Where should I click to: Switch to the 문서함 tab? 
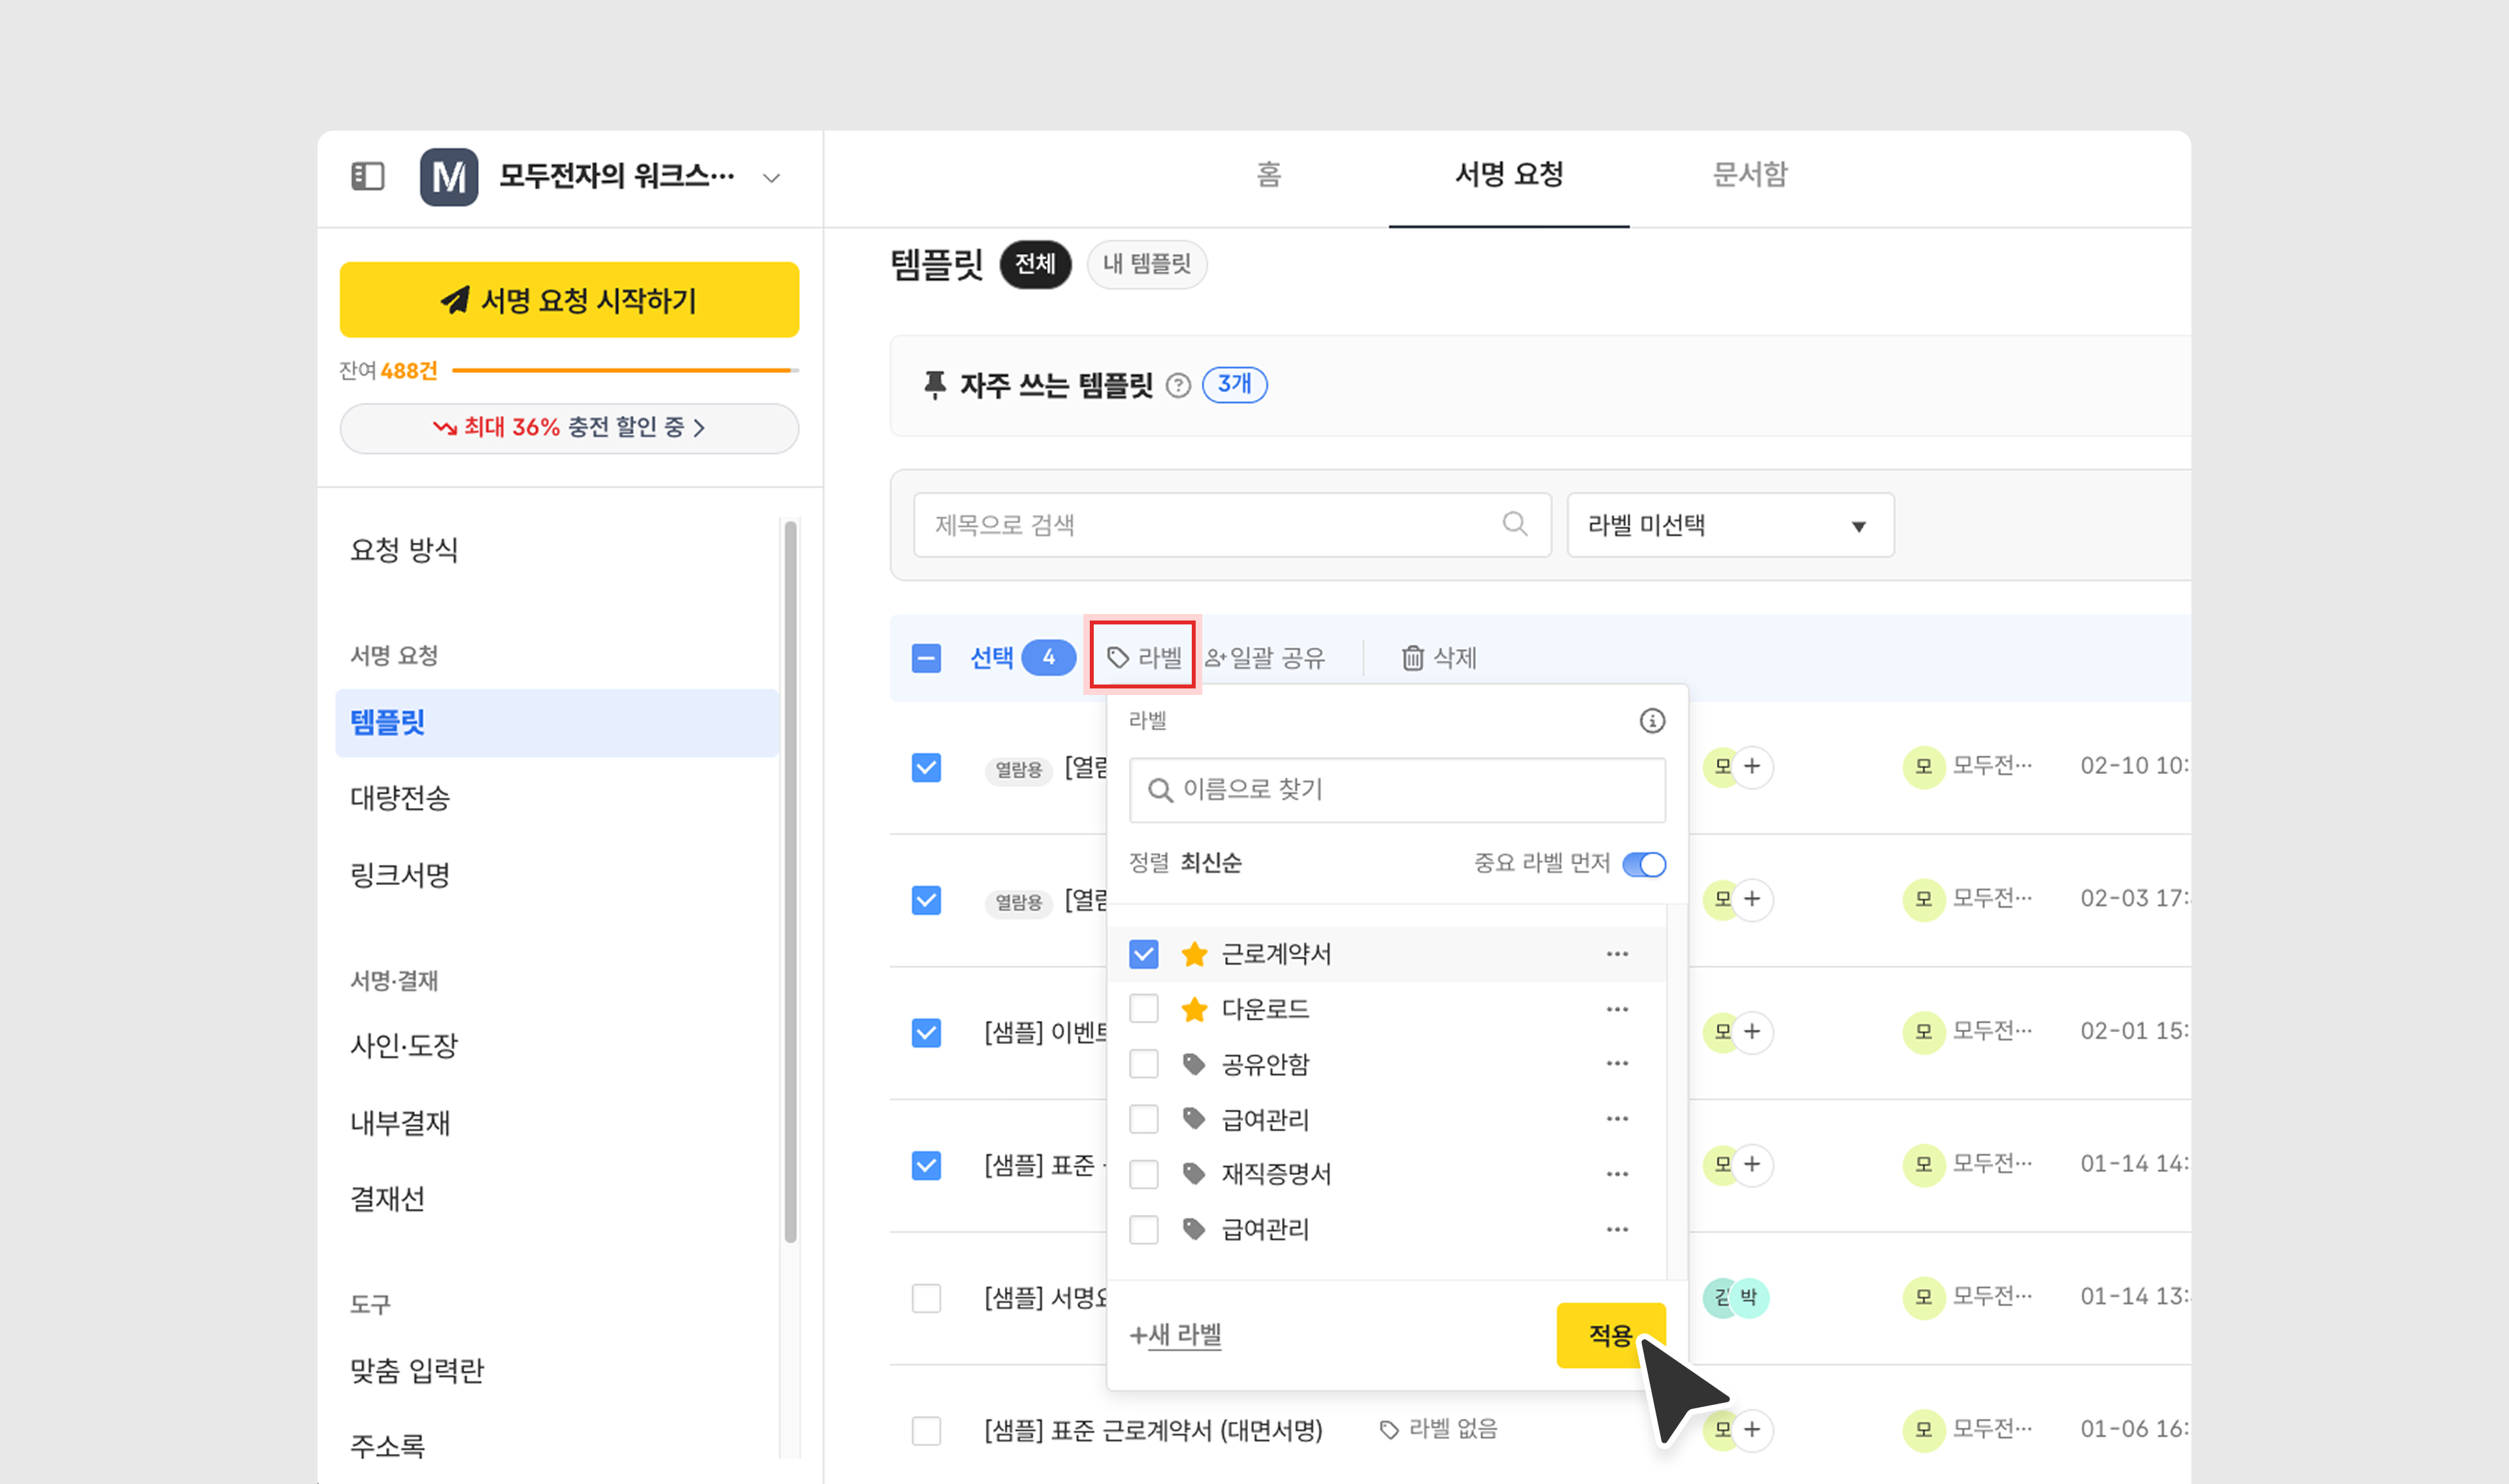pyautogui.click(x=1749, y=175)
